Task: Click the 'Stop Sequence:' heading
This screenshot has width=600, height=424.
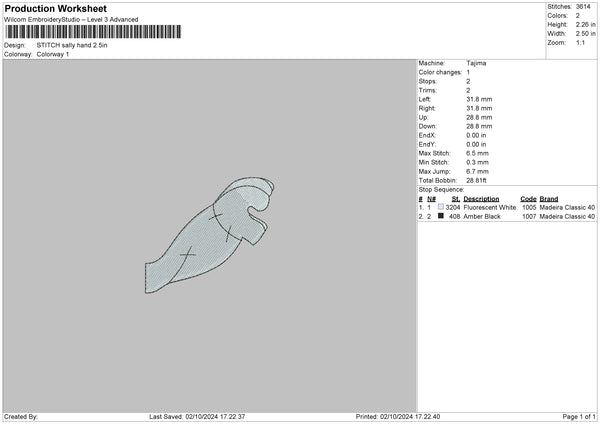Action: (441, 190)
